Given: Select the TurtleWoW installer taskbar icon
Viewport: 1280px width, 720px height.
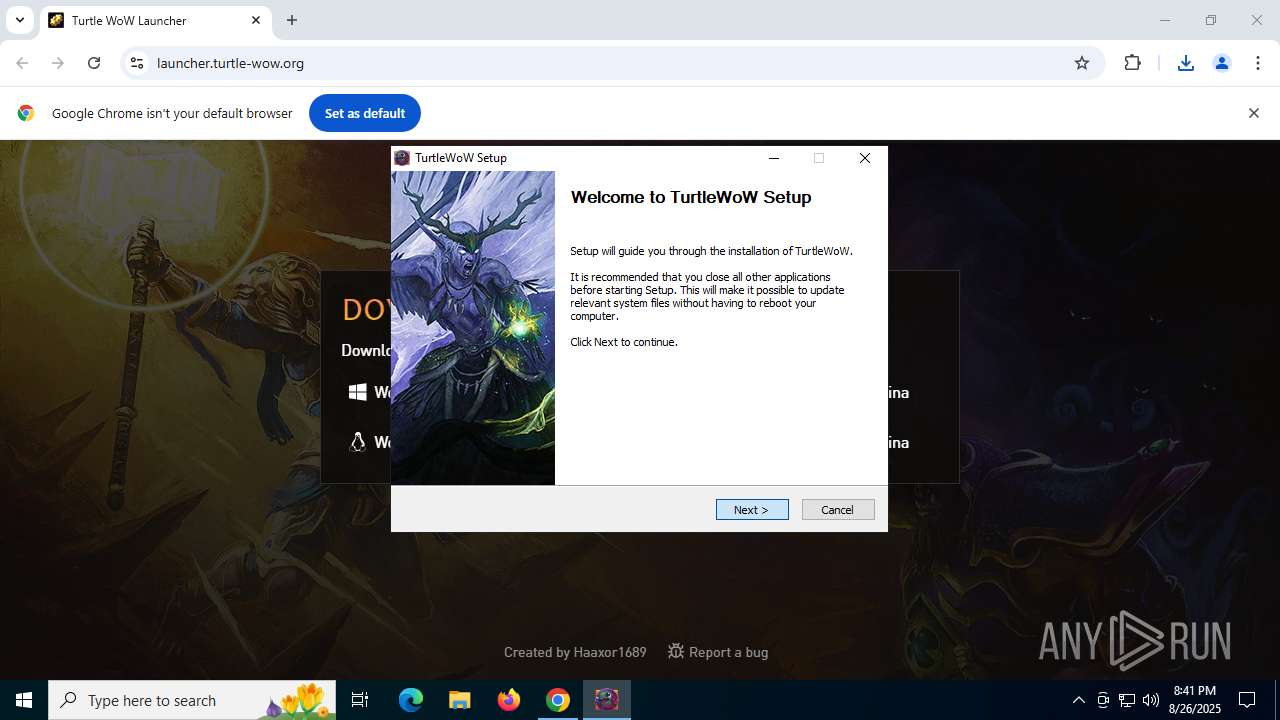Looking at the screenshot, I should click(607, 700).
